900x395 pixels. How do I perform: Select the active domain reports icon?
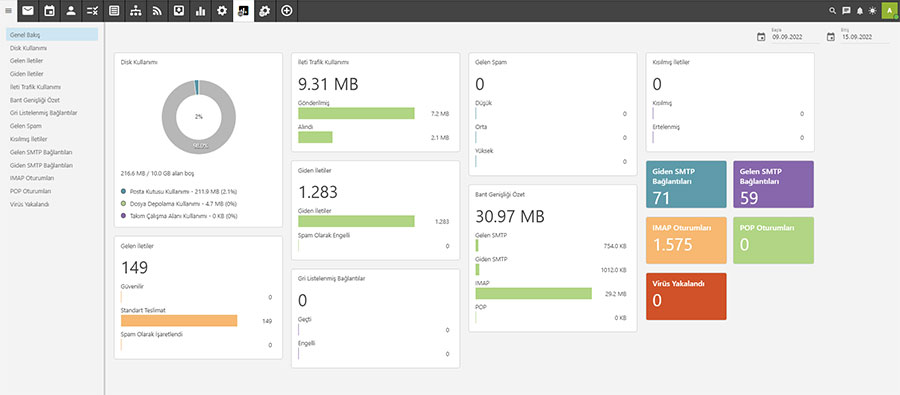point(243,10)
